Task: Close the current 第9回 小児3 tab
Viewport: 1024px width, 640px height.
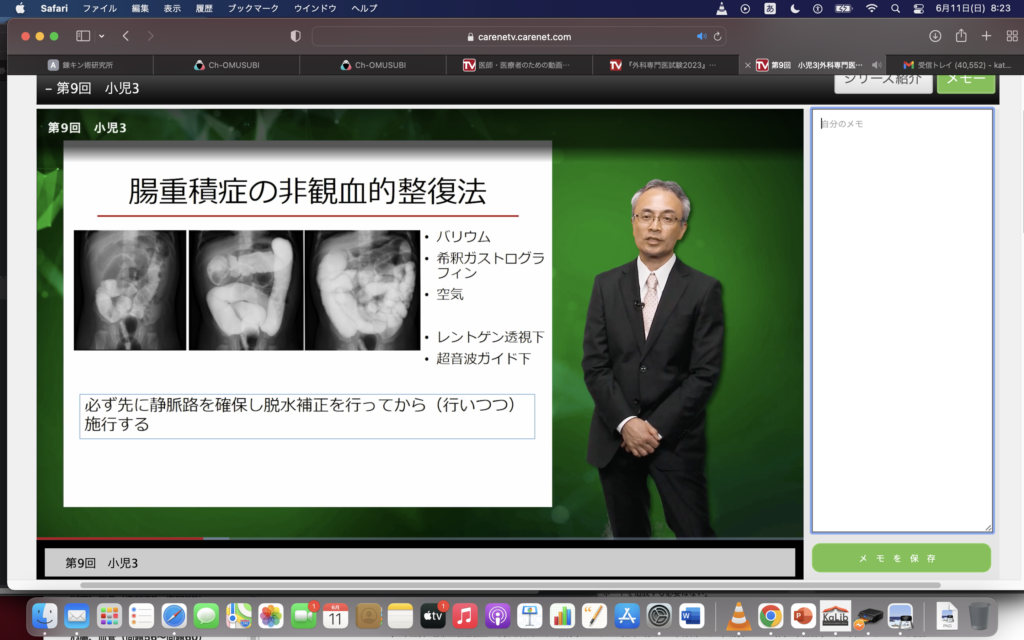Action: pyautogui.click(x=748, y=65)
